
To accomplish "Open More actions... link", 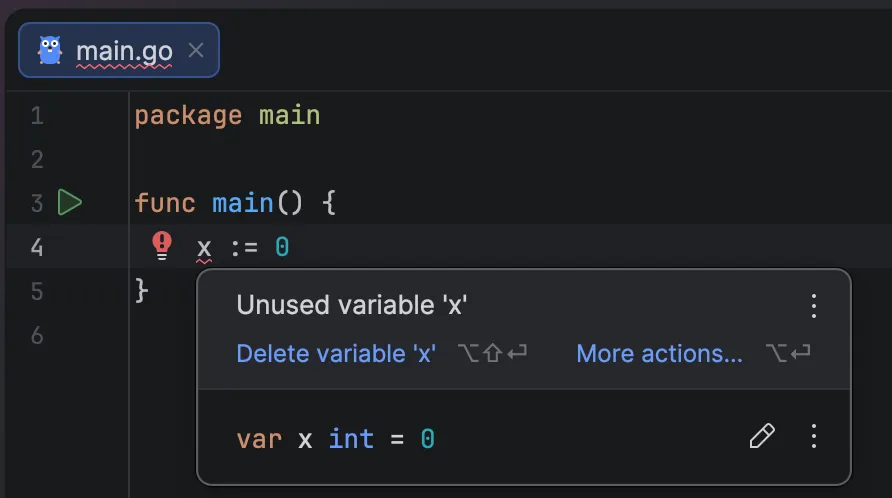I will click(x=659, y=354).
